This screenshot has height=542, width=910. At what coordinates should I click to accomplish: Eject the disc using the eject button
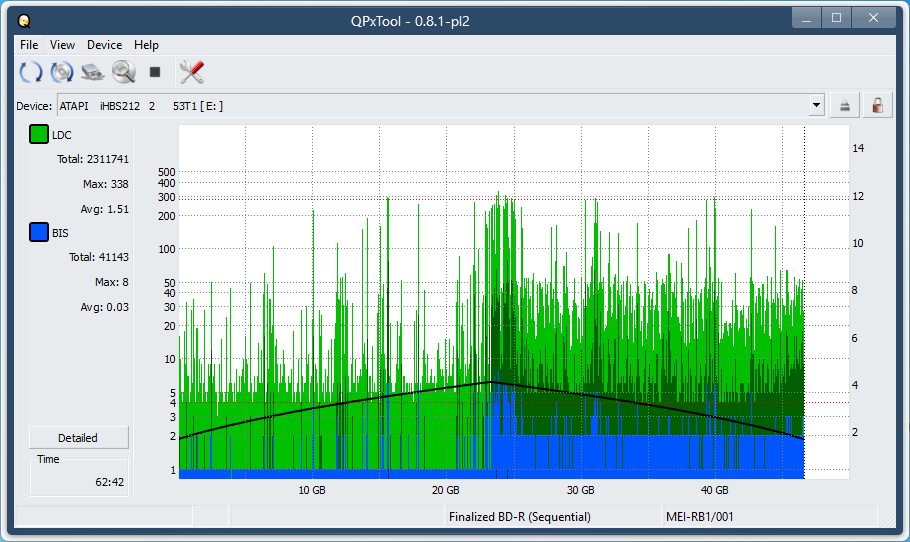click(844, 106)
